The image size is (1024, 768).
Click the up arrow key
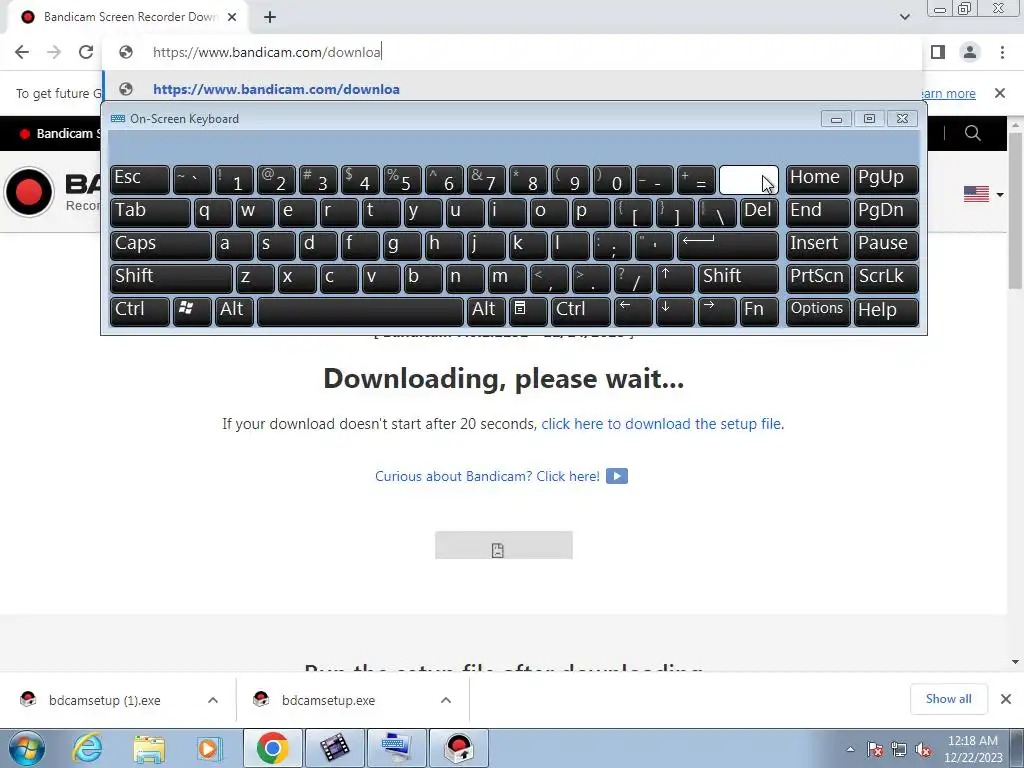pyautogui.click(x=675, y=278)
